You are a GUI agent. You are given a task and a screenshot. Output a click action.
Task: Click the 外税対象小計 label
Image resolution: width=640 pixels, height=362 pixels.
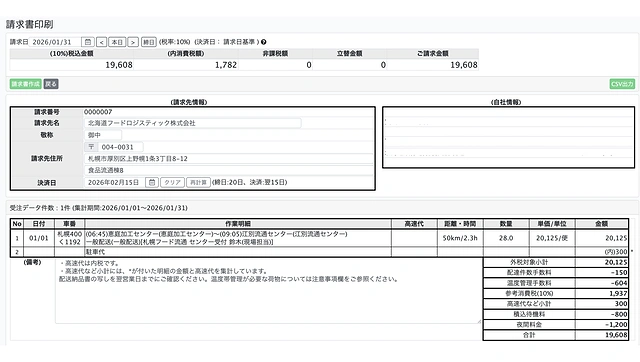coord(529,262)
